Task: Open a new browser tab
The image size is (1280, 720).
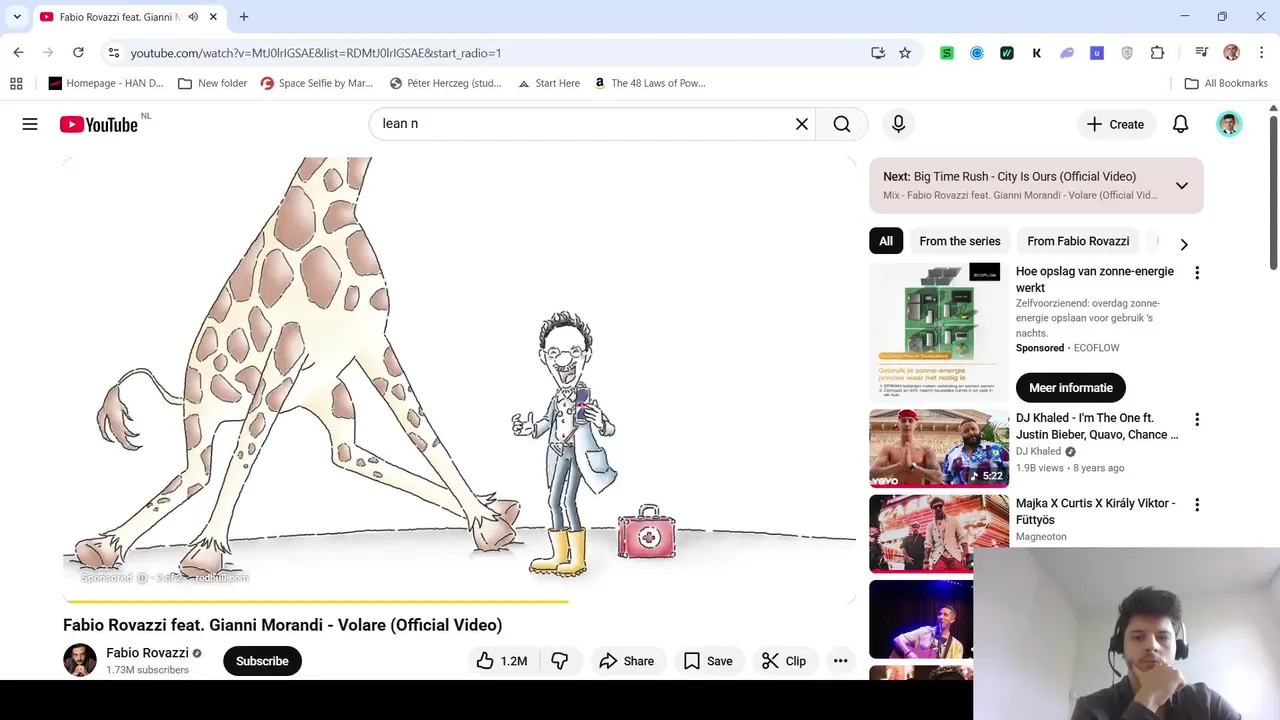Action: [x=244, y=17]
